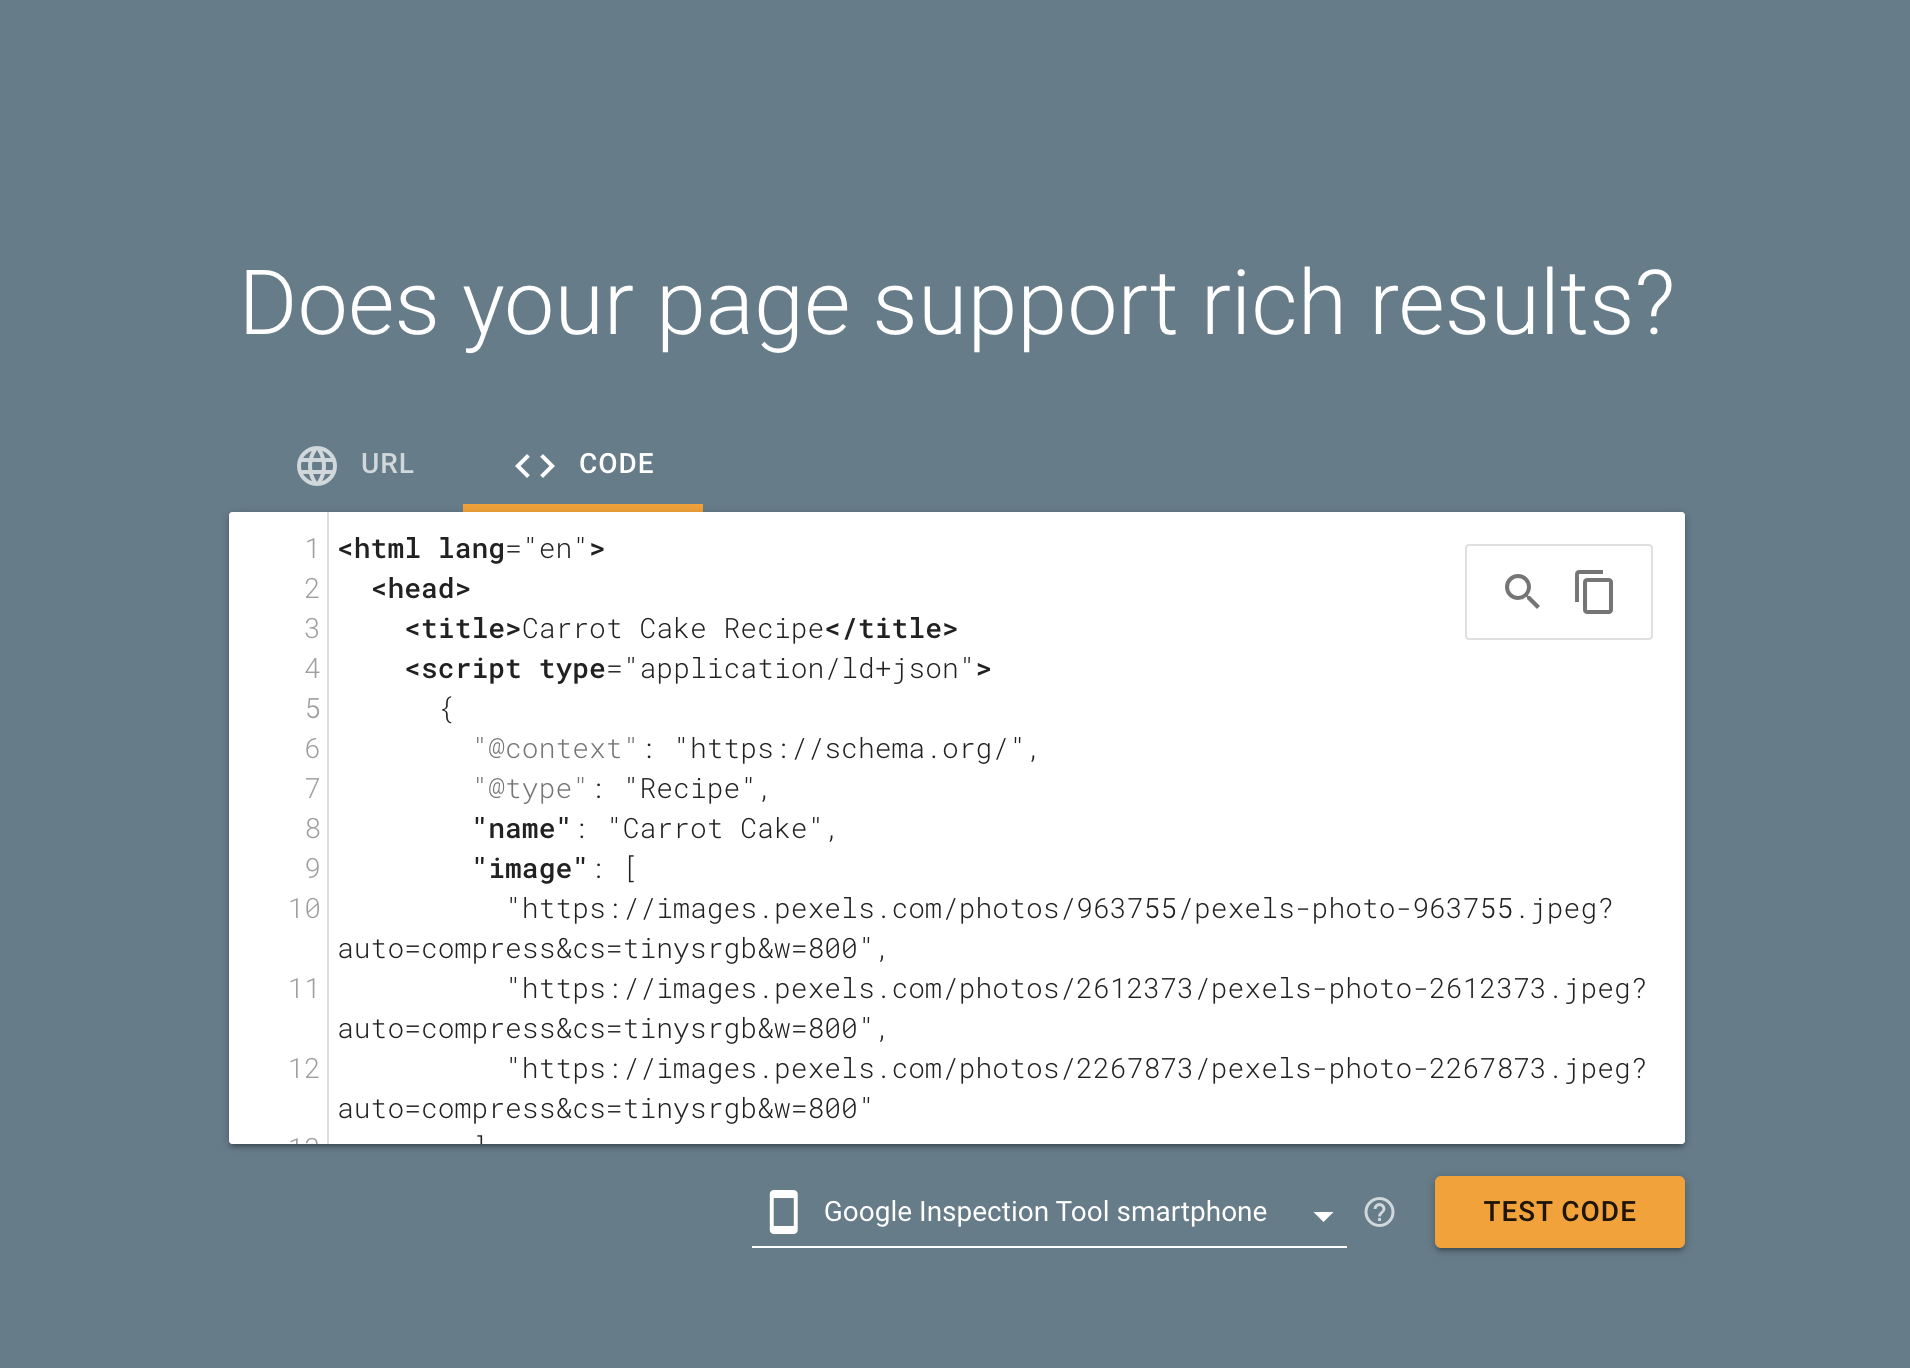Click the angle brackets code icon

(x=534, y=465)
